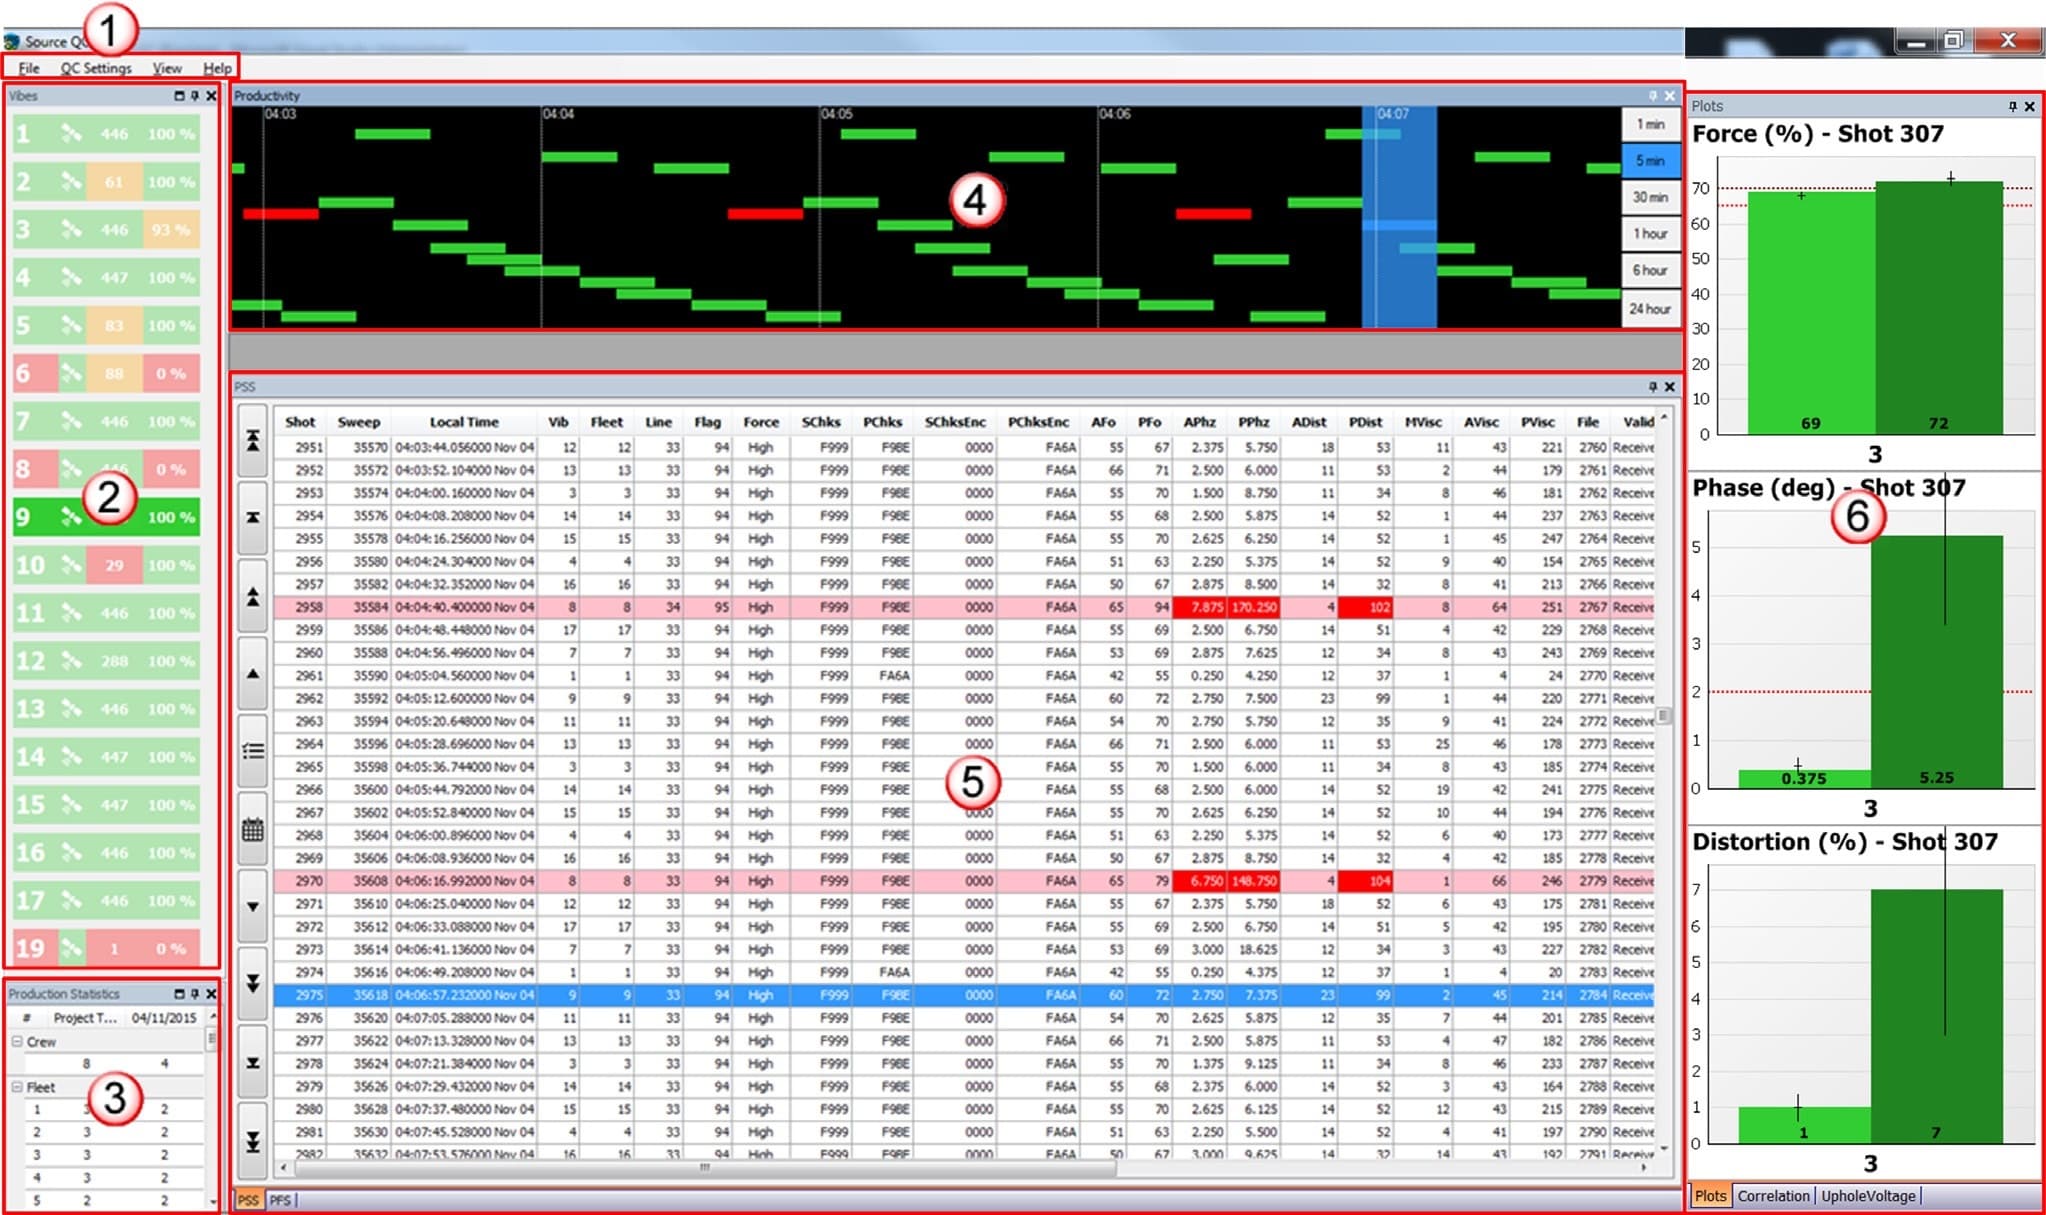Jump to first record with topmost arrow button
The image size is (2046, 1215).
point(252,441)
